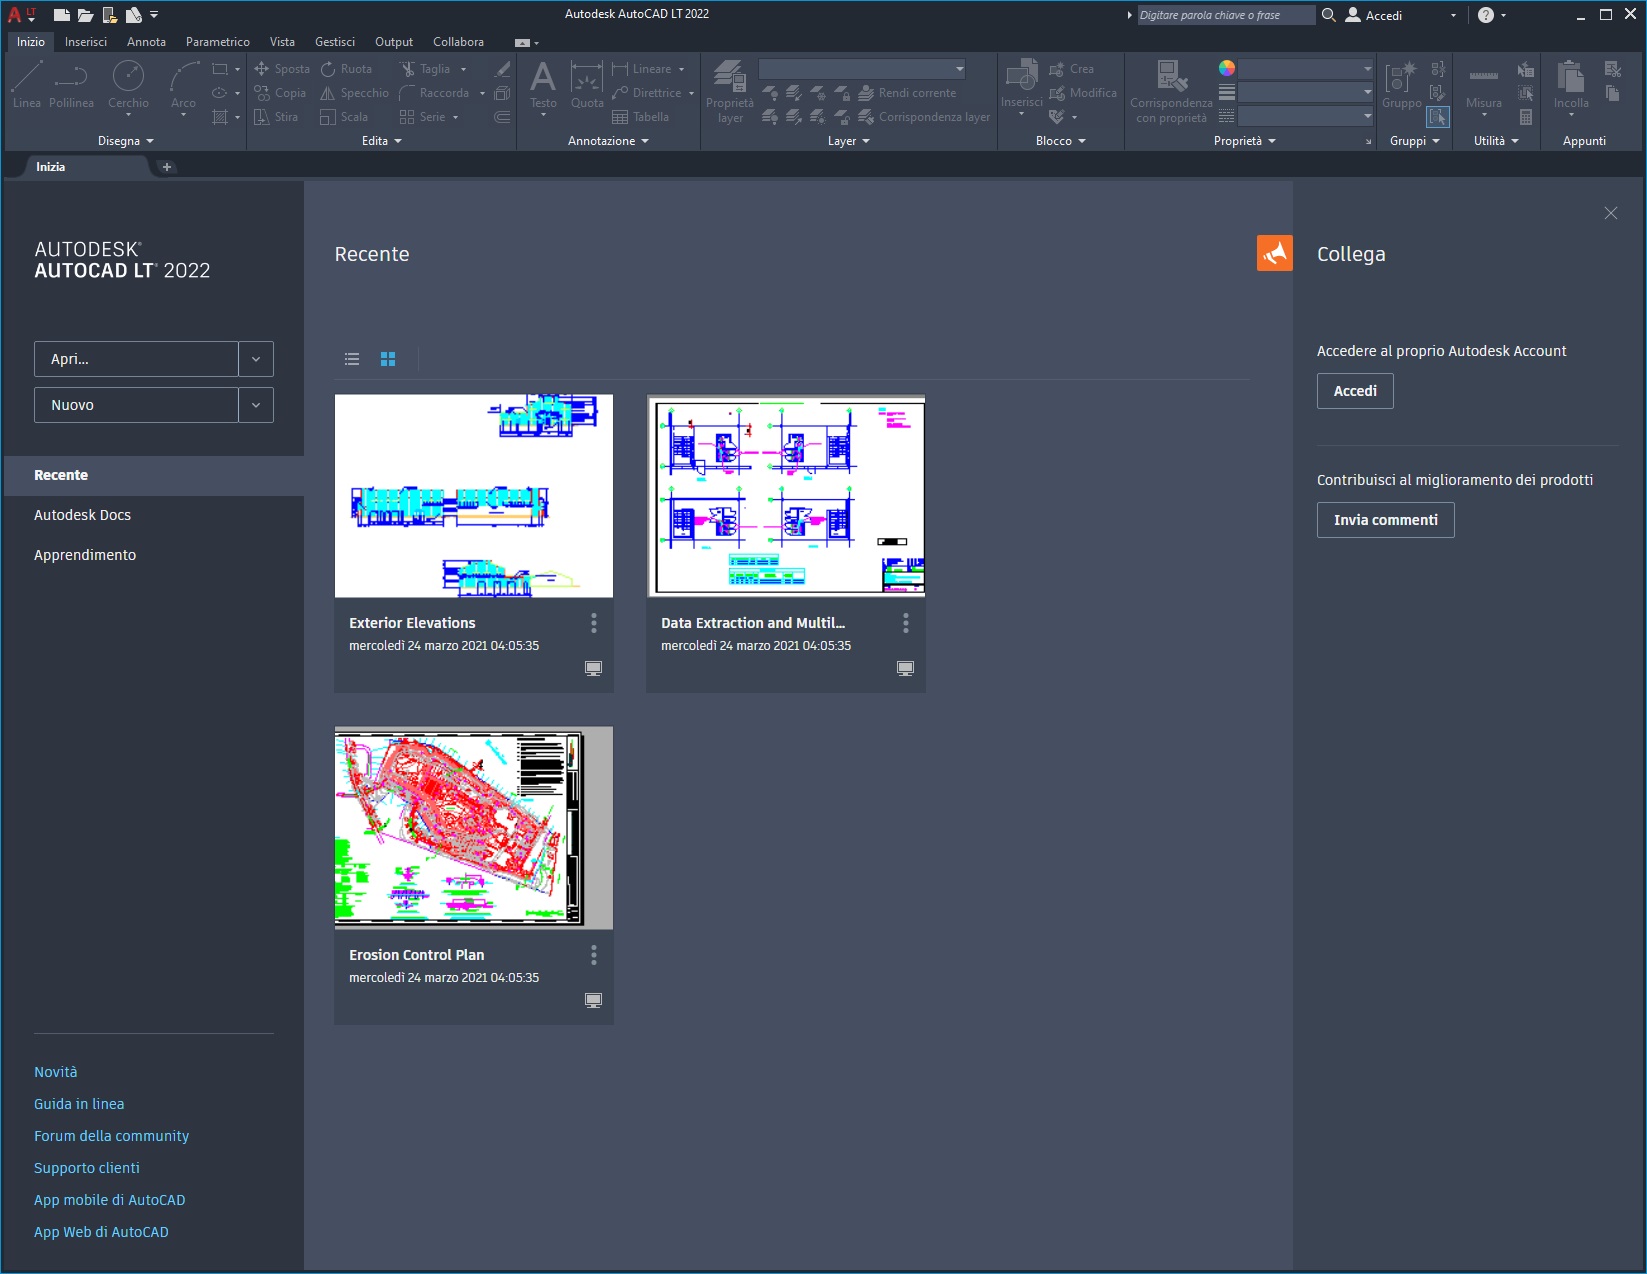Screen dimensions: 1647x1274
Task: Open the Guida in linea link
Action: point(79,1104)
